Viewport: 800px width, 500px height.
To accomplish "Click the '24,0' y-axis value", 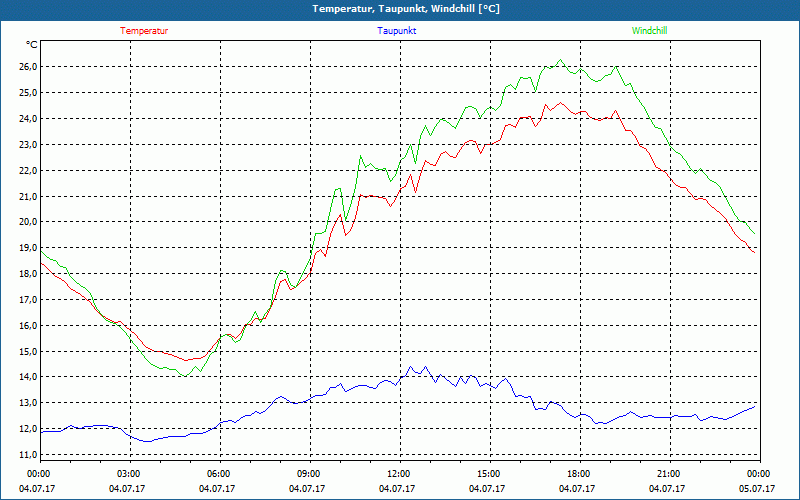I will point(28,119).
